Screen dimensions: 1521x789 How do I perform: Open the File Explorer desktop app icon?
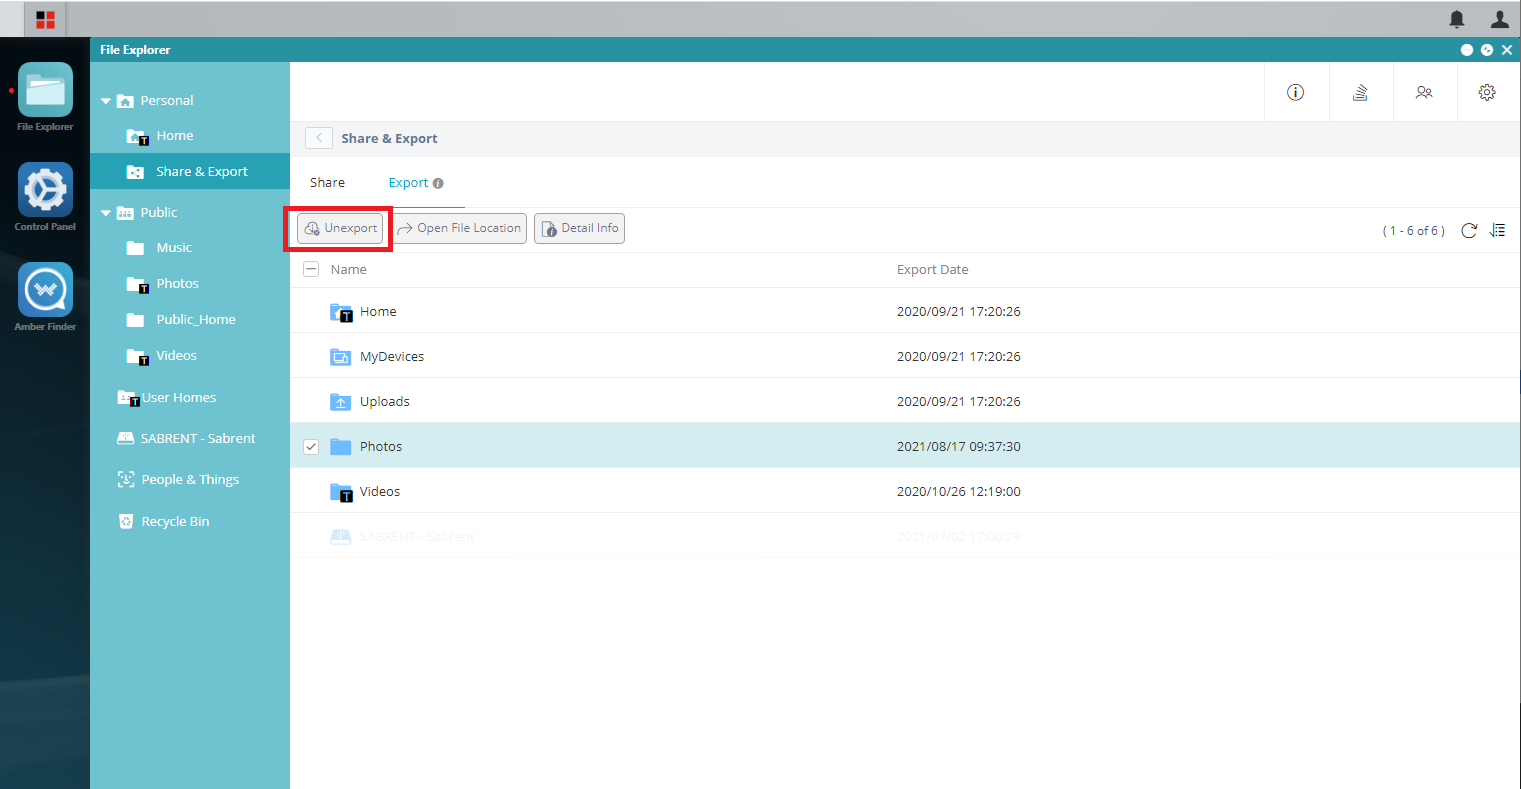[x=45, y=90]
